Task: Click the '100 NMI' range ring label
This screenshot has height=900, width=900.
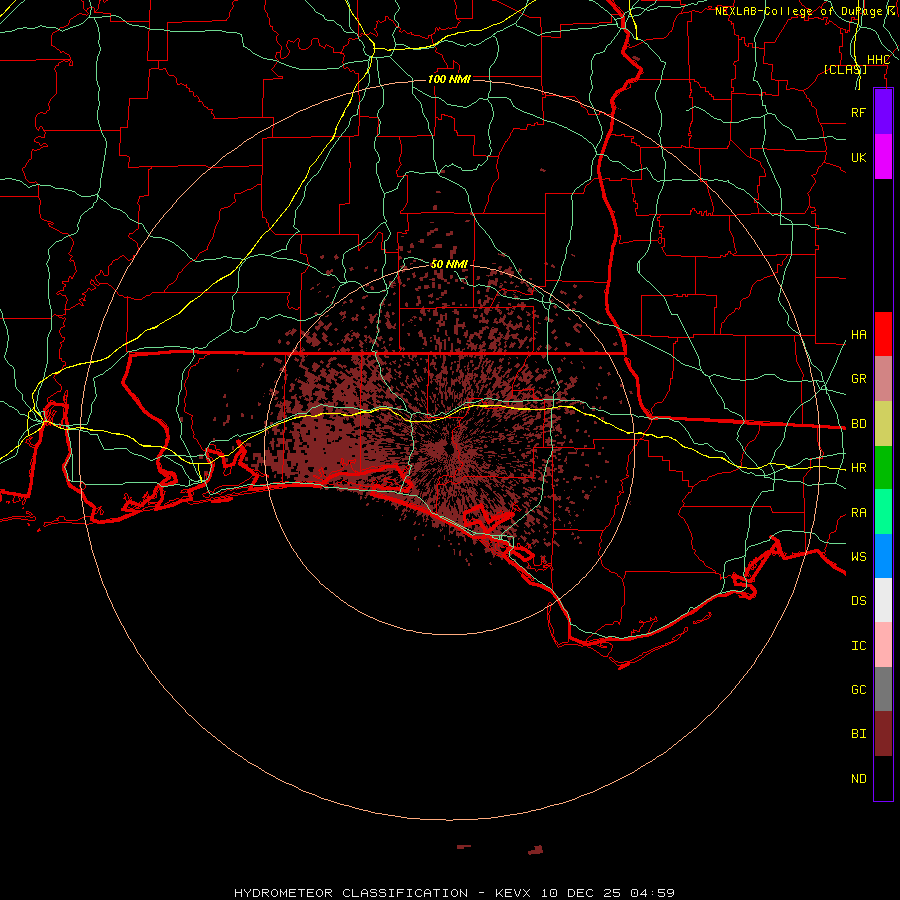Action: click(449, 79)
